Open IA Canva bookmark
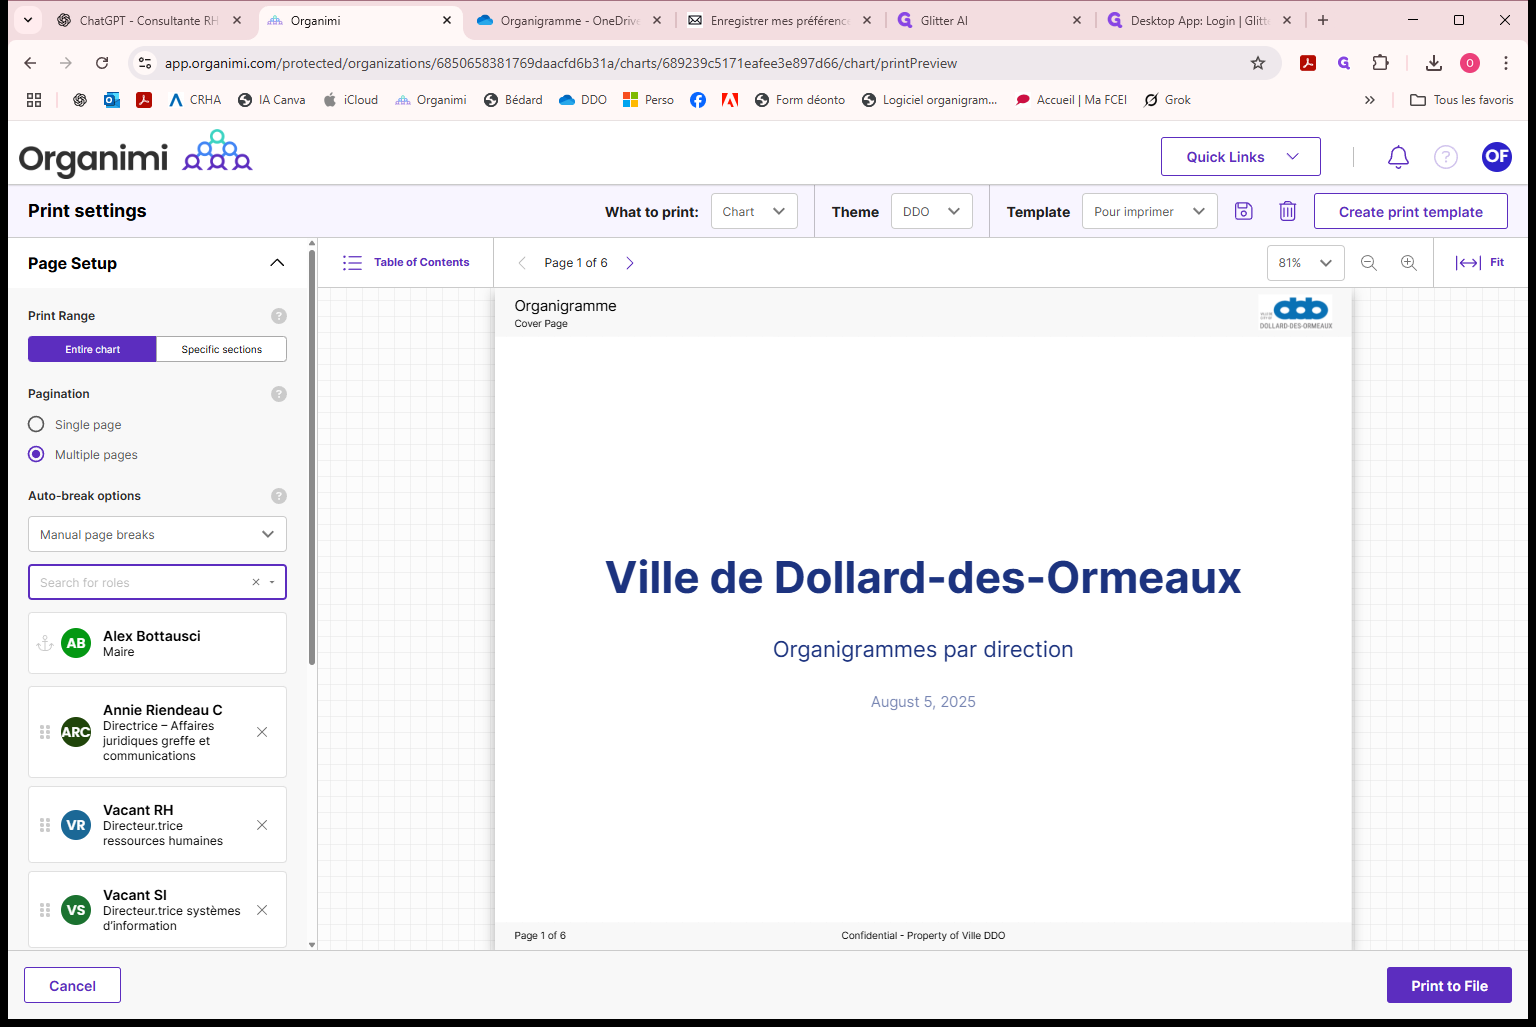 tap(271, 100)
